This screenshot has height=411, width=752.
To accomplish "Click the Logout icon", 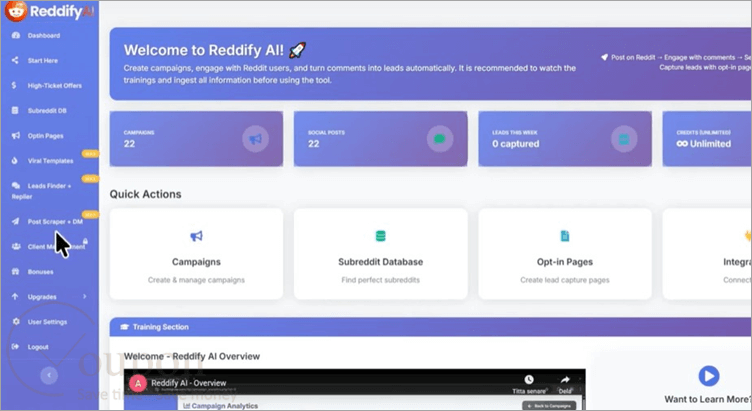I will pyautogui.click(x=15, y=347).
